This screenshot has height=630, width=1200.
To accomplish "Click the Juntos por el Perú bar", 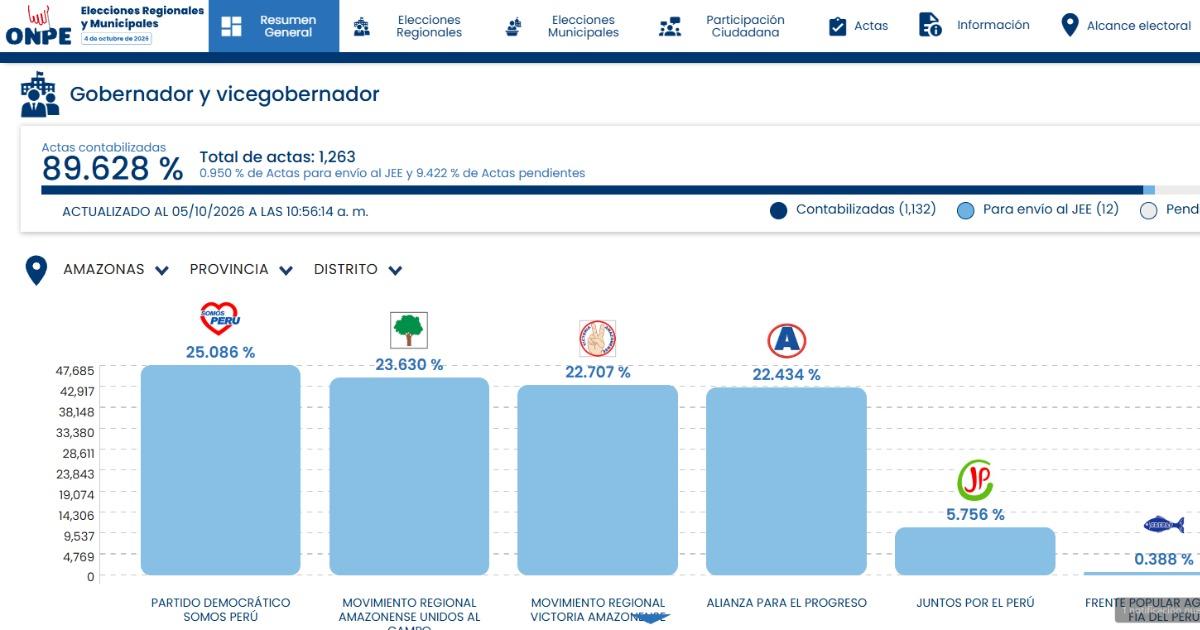I will (x=975, y=551).
